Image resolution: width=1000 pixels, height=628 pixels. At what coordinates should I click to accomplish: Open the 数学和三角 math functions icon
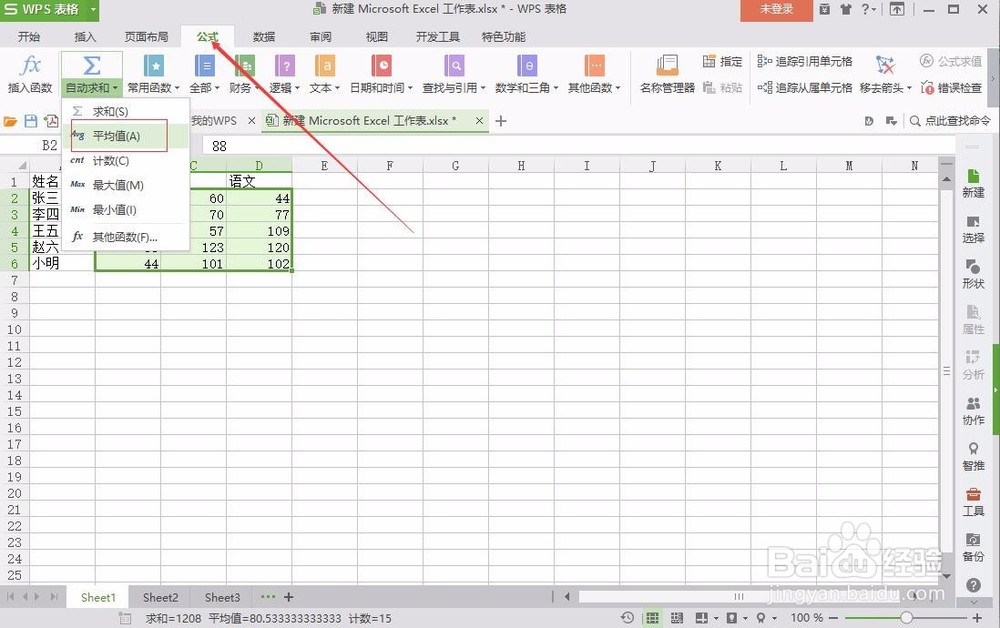tap(527, 66)
